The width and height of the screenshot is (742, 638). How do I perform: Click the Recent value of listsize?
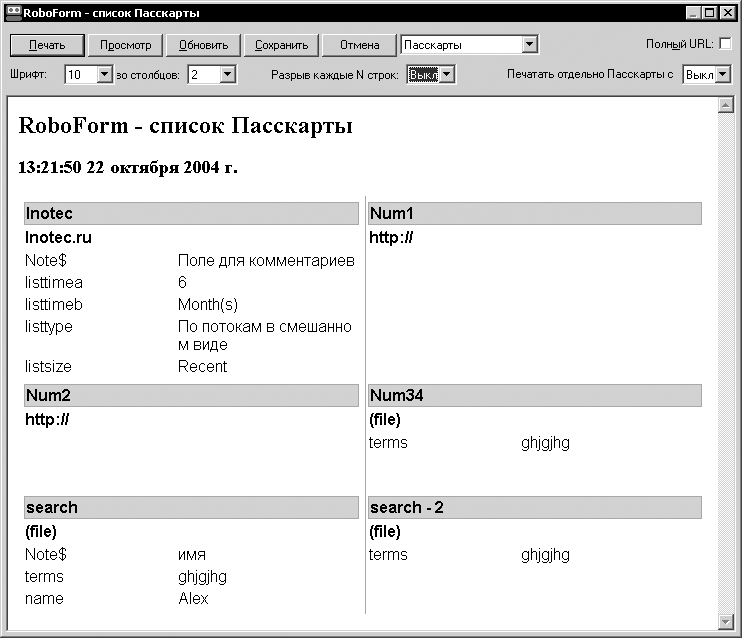(203, 366)
